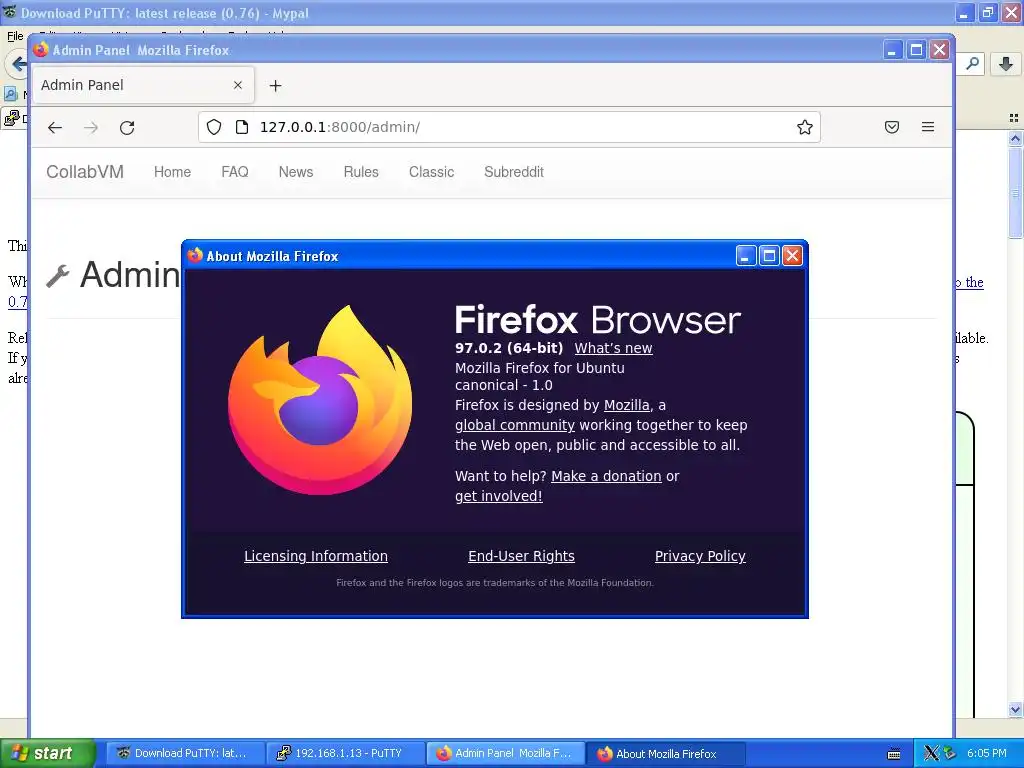Open the Save to Pocket icon

pos(891,127)
